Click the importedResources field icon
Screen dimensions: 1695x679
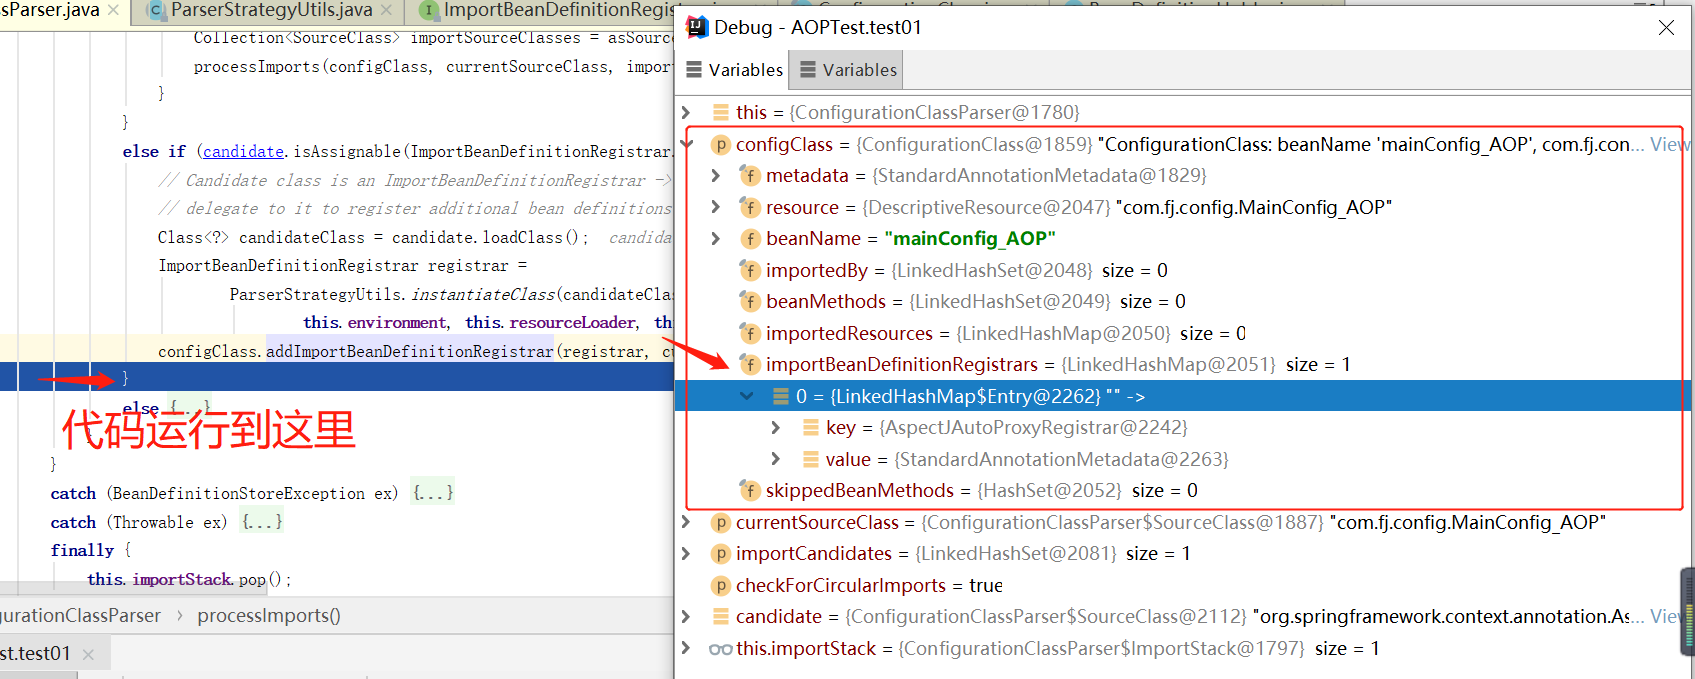(750, 333)
